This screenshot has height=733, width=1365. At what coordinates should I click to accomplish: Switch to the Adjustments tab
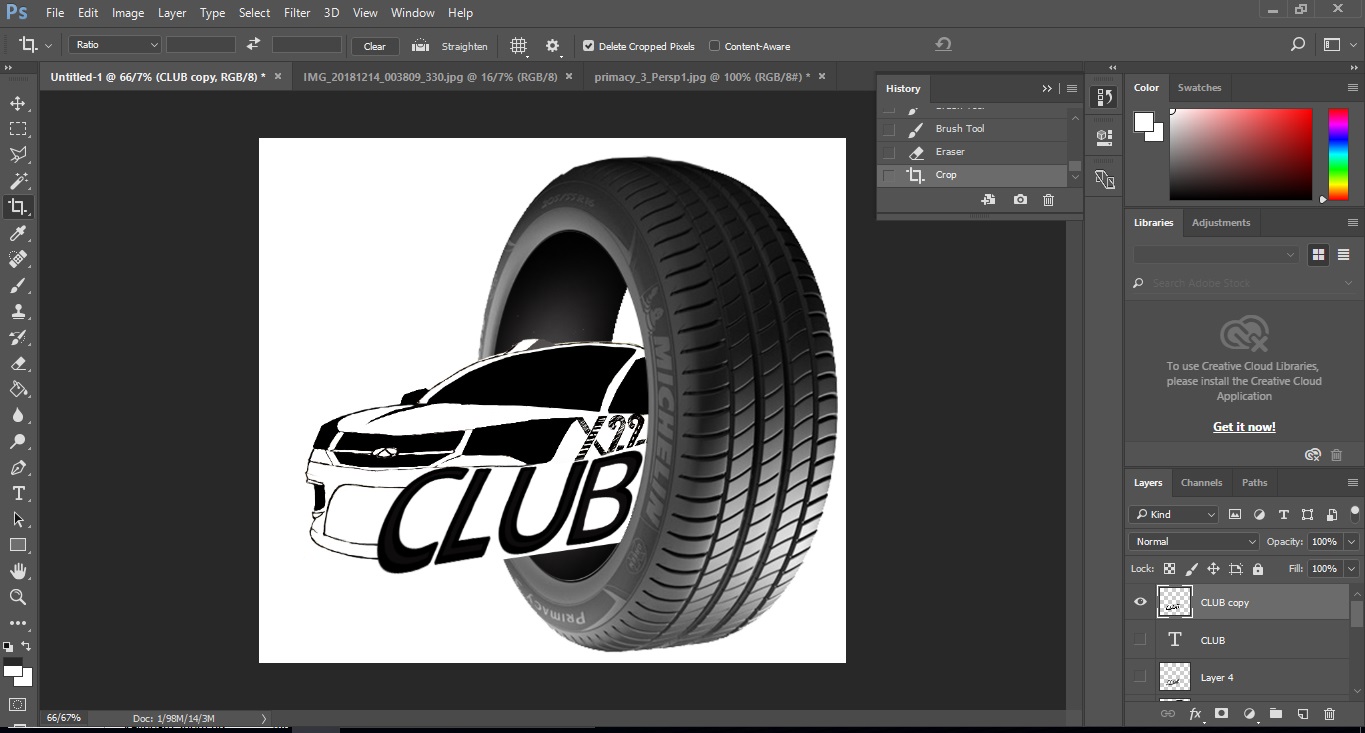[x=1221, y=222]
